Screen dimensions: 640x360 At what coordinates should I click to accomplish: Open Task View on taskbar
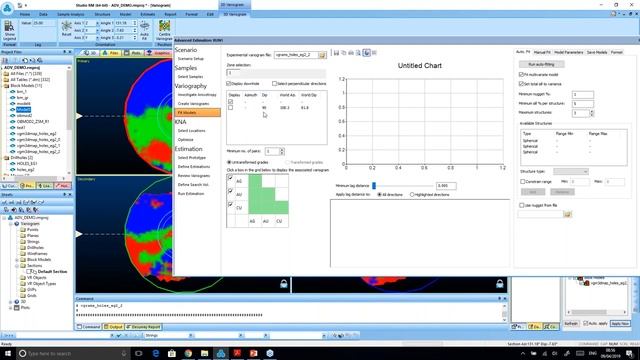coord(139,353)
